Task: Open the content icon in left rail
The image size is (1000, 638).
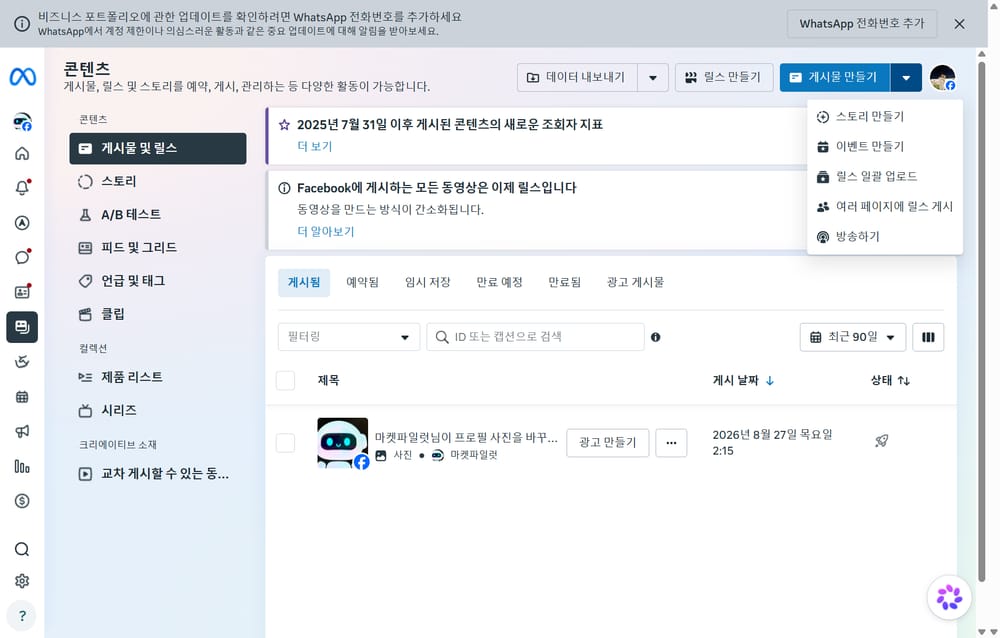Action: pyautogui.click(x=22, y=327)
